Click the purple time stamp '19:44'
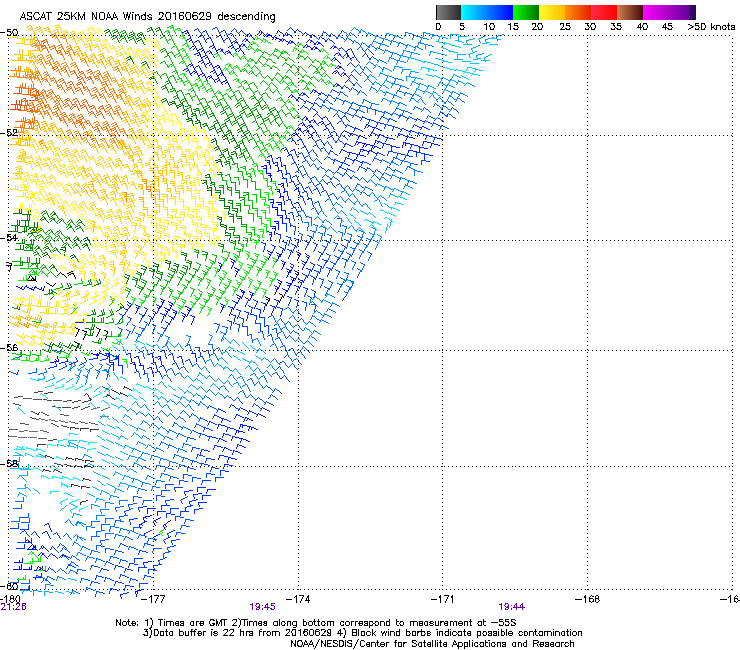This screenshot has height=650, width=740. [512, 607]
